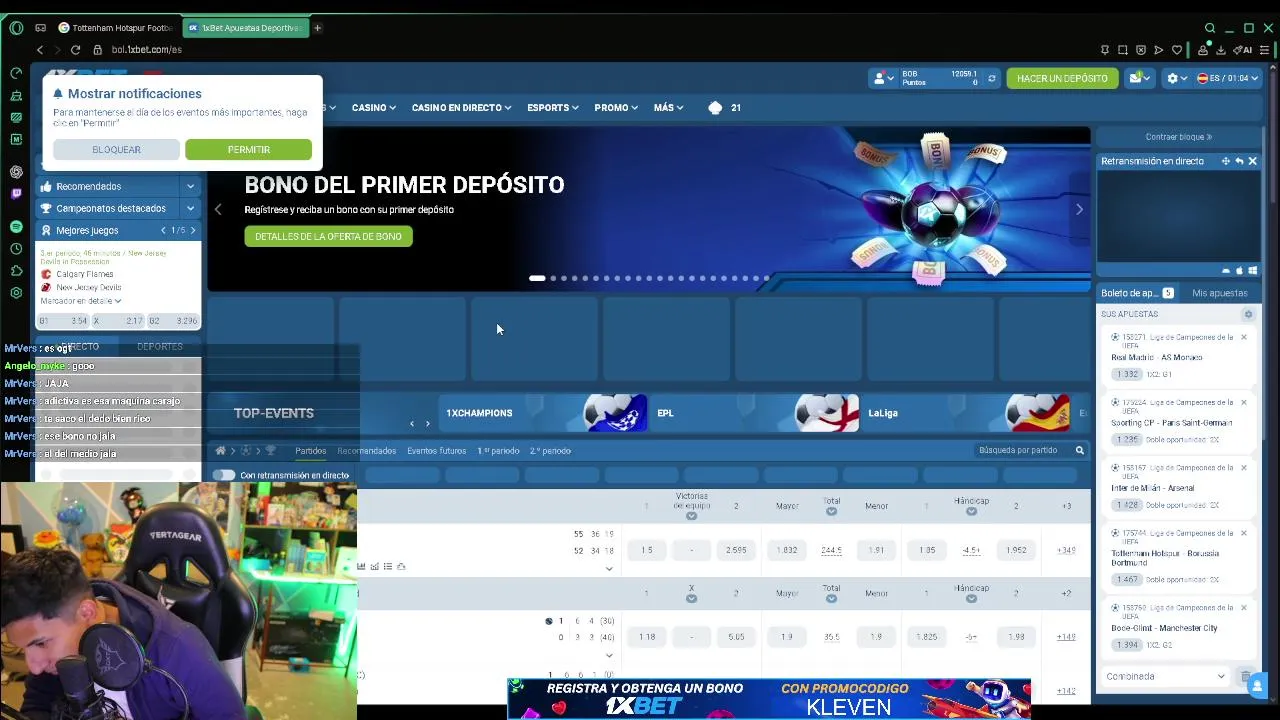The height and width of the screenshot is (720, 1280).
Task: Reload the page with the refresh icon
Action: [75, 49]
